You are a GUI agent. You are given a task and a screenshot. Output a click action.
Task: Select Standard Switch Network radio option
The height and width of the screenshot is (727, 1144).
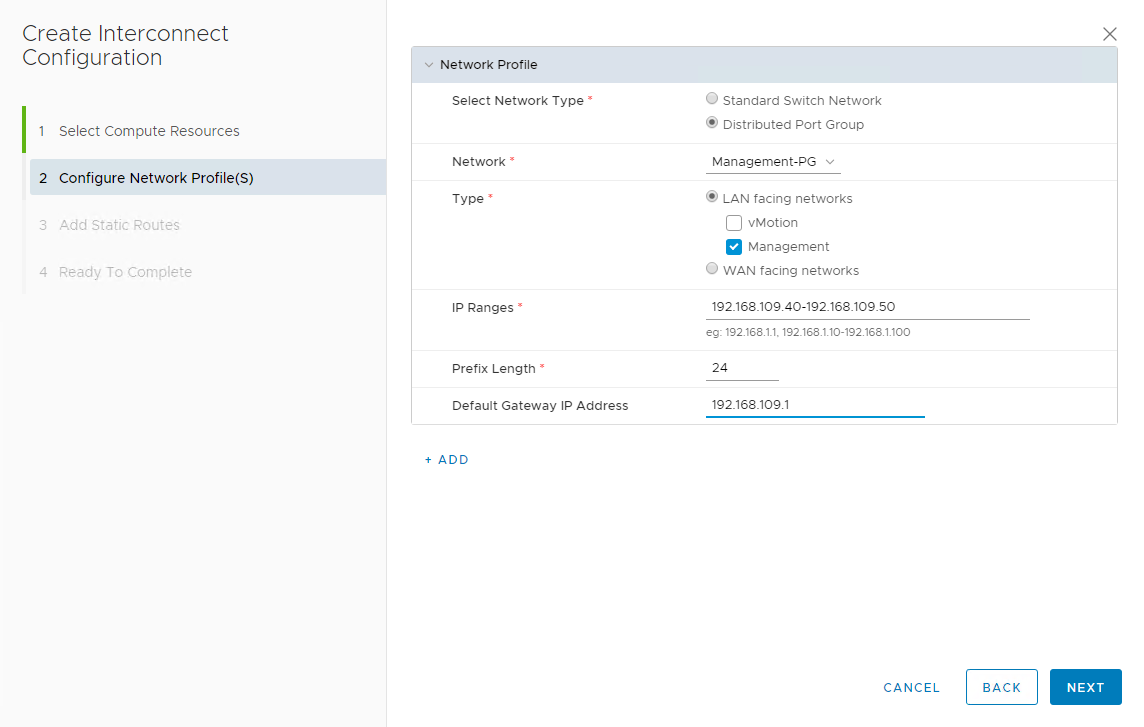pos(712,100)
